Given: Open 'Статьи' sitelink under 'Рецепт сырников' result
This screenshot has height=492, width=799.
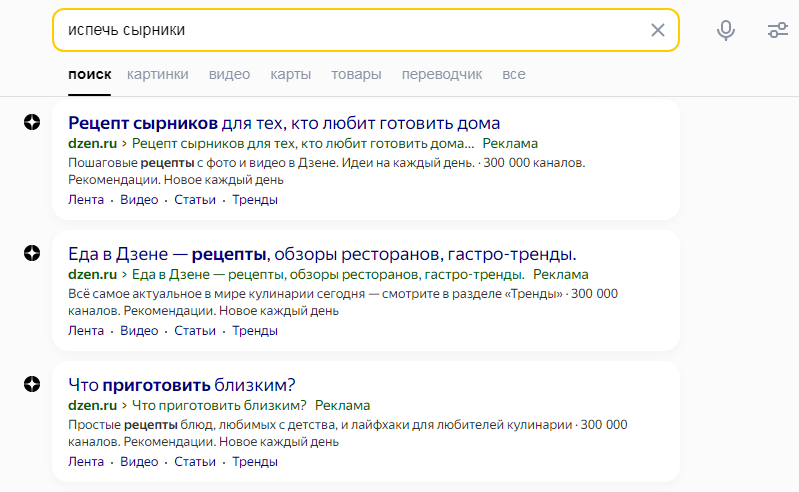Looking at the screenshot, I should tap(195, 200).
